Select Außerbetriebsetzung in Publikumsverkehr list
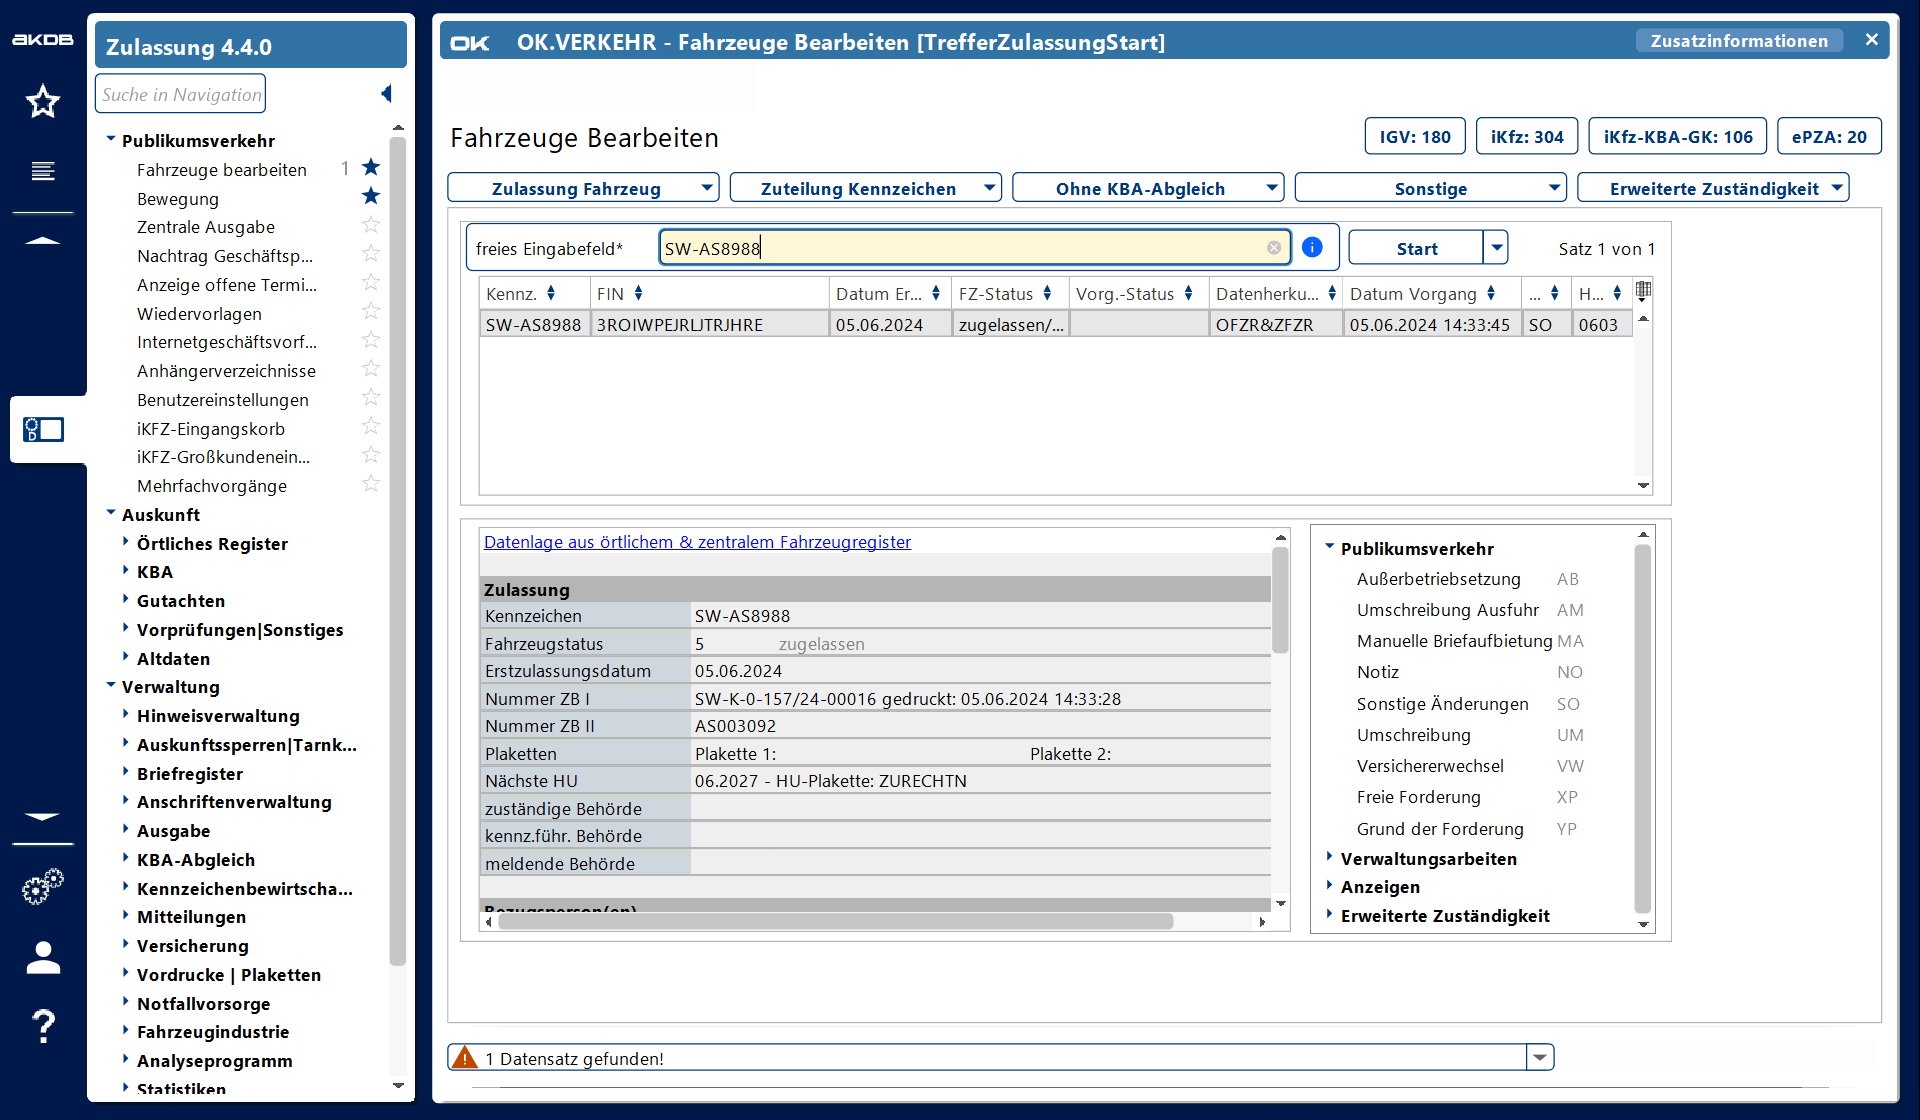 pos(1438,579)
